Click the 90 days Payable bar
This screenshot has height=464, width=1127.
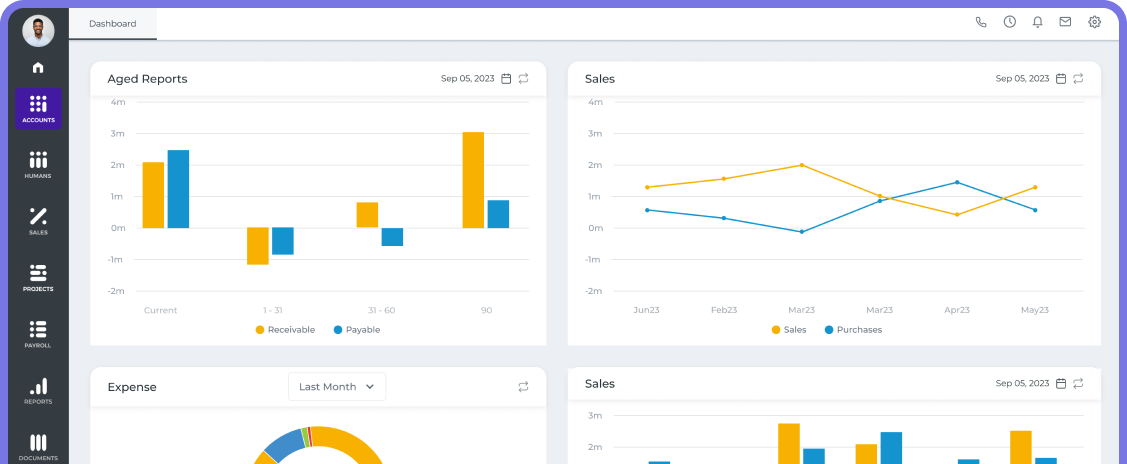498,214
